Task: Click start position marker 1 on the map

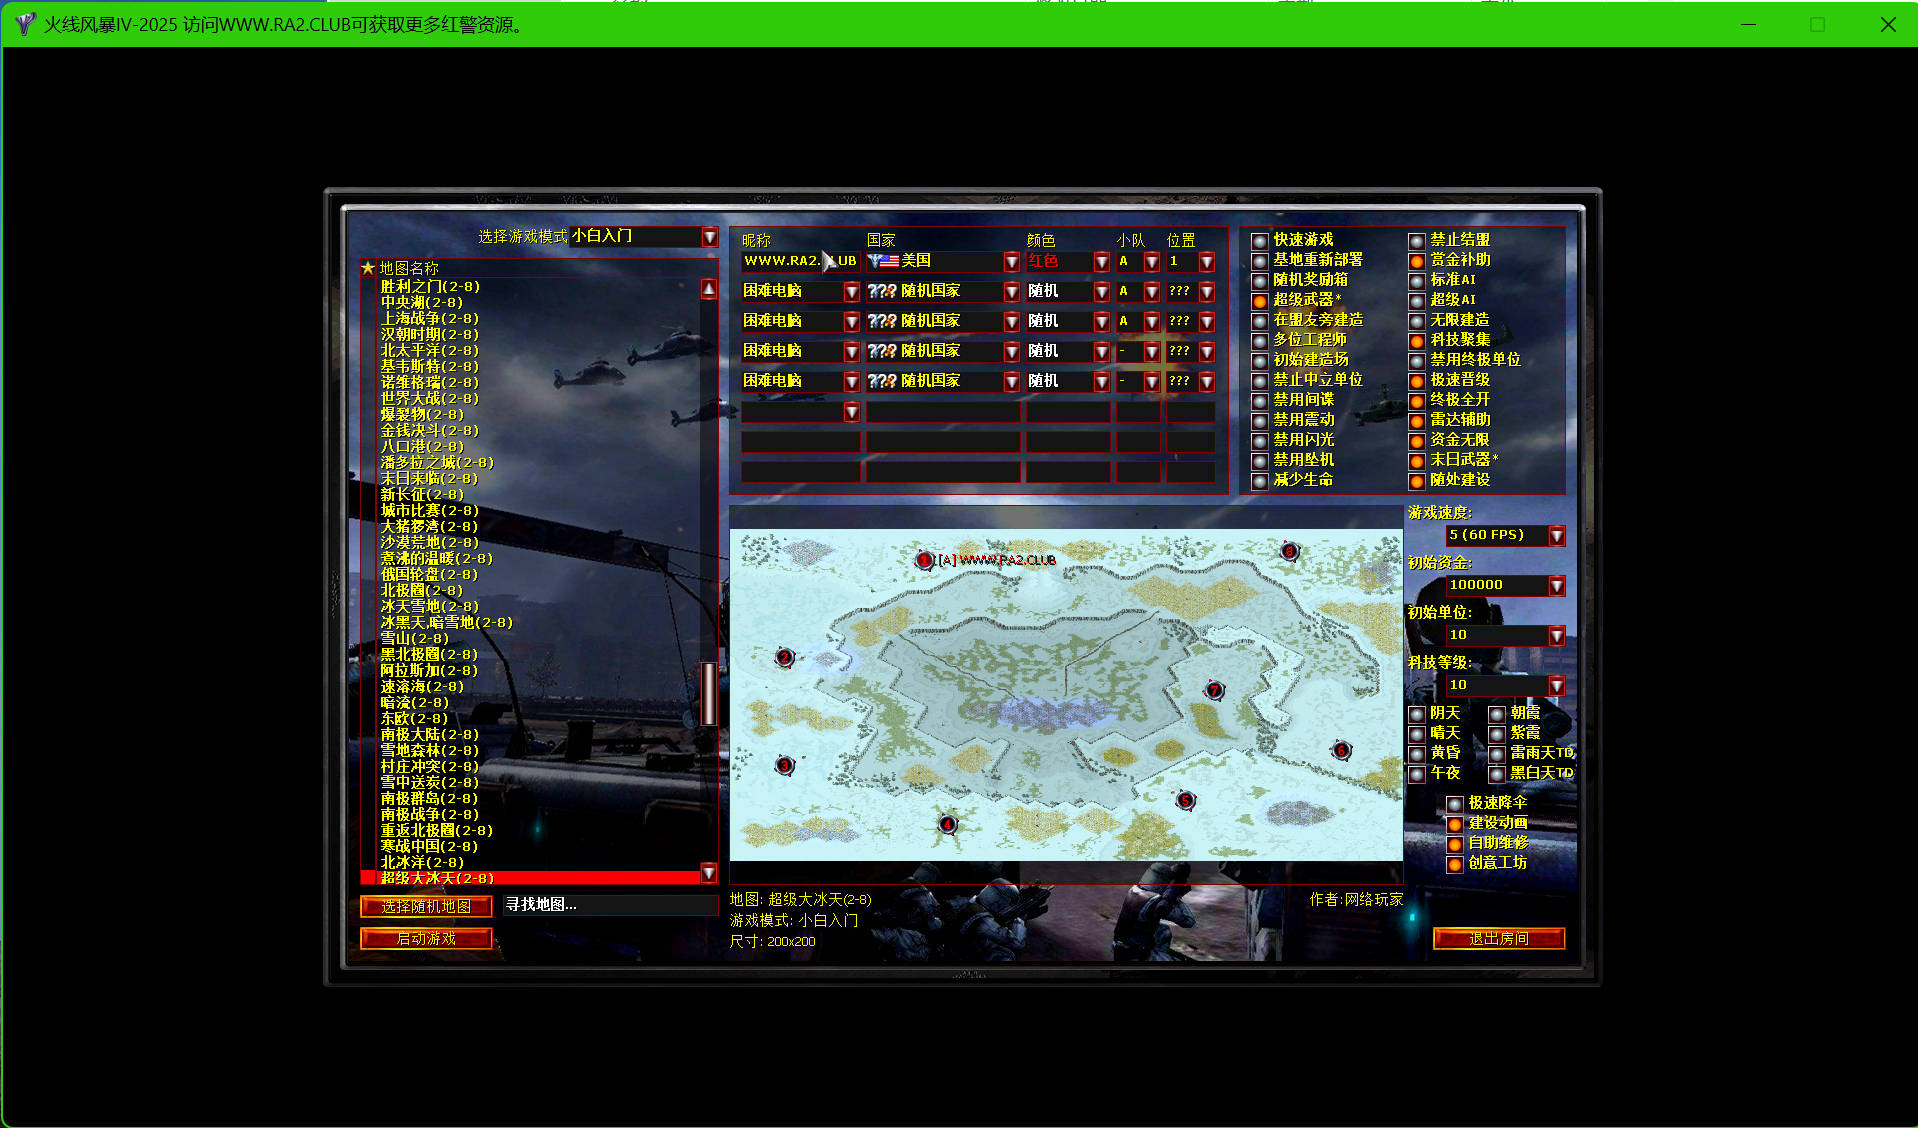Action: 925,560
